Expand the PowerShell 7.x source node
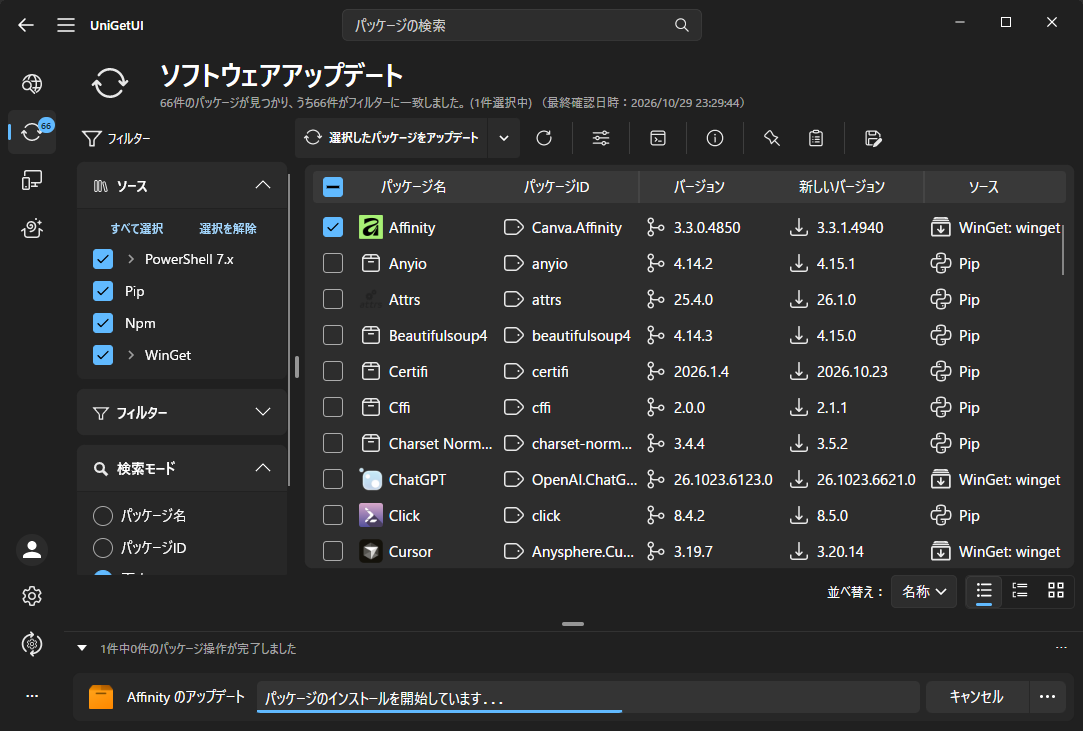This screenshot has height=731, width=1083. point(131,259)
